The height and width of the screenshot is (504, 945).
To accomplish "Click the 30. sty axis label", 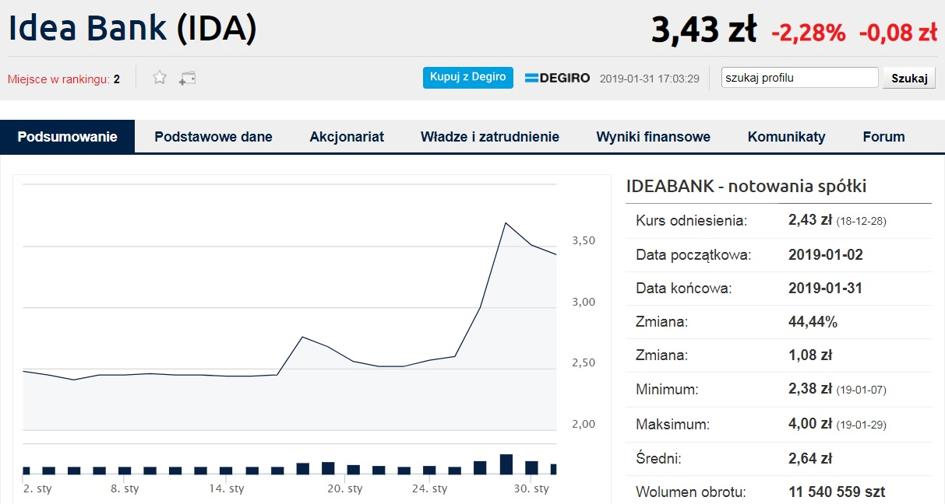I will click(x=531, y=488).
